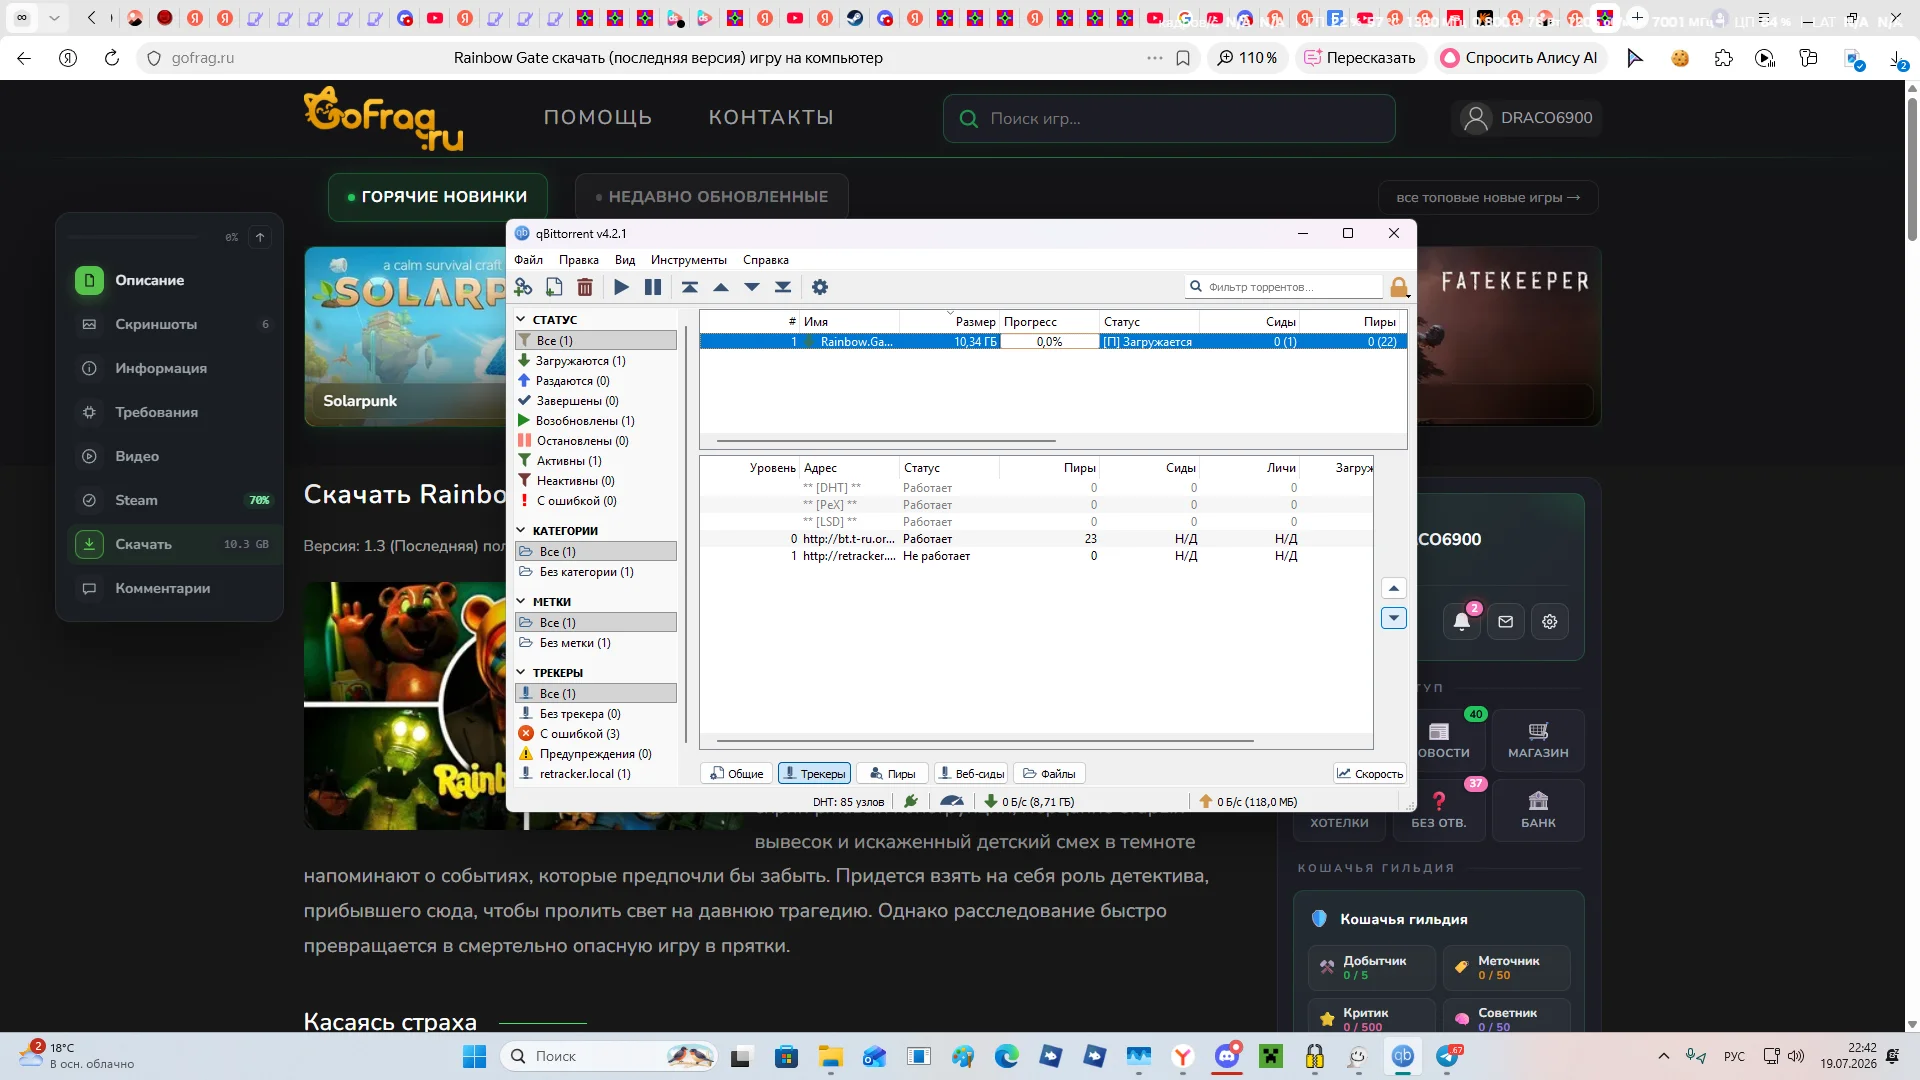
Task: Resume torrent with the blue play icon
Action: click(x=621, y=287)
